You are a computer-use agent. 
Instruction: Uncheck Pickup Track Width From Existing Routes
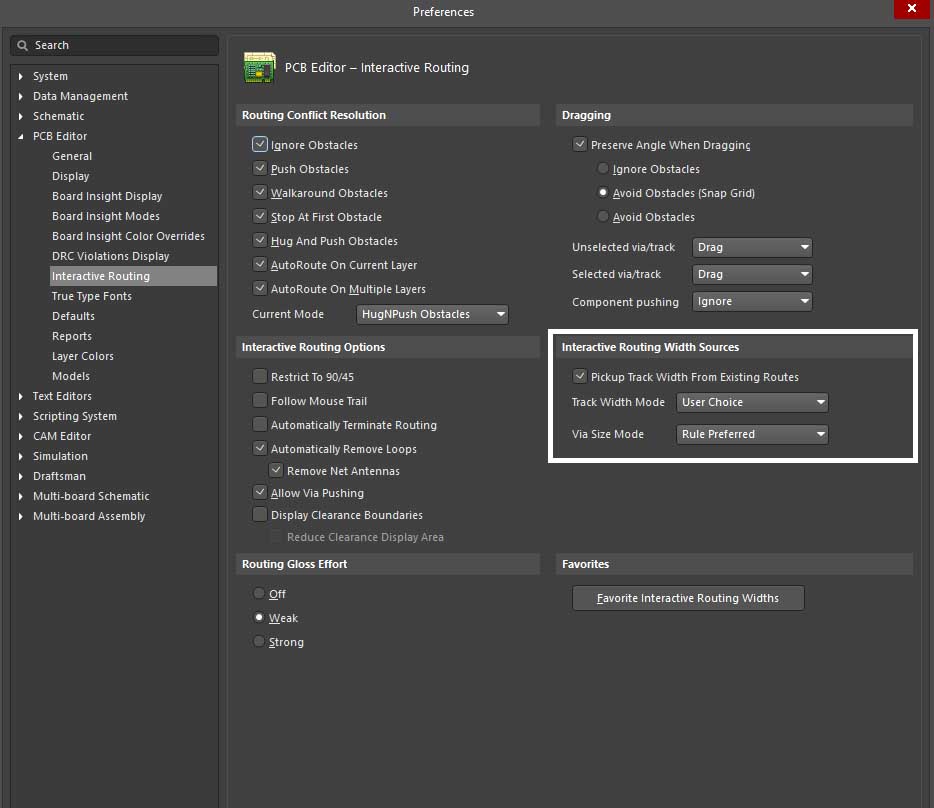click(579, 377)
